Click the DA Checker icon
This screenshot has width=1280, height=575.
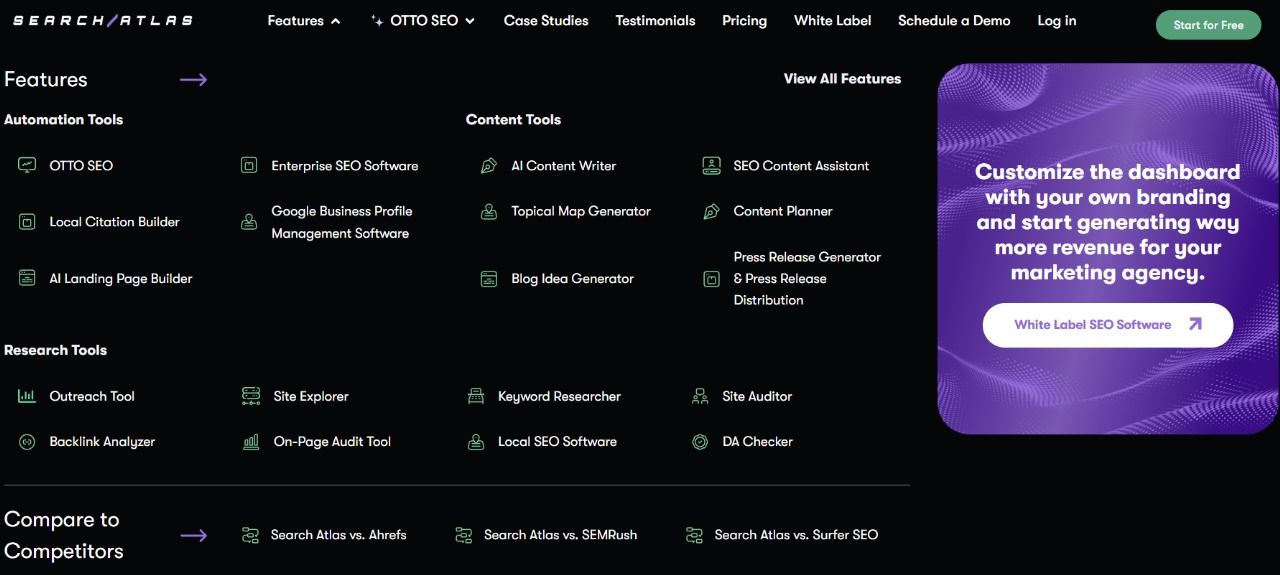(x=700, y=441)
